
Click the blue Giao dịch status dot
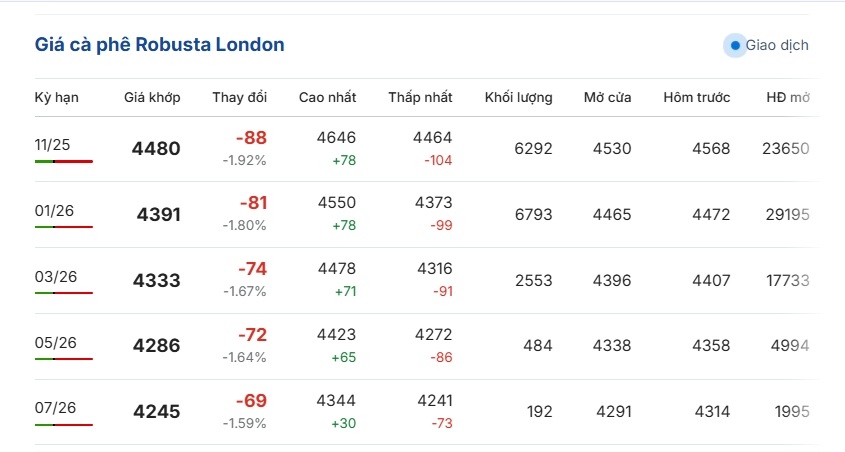[x=735, y=45]
